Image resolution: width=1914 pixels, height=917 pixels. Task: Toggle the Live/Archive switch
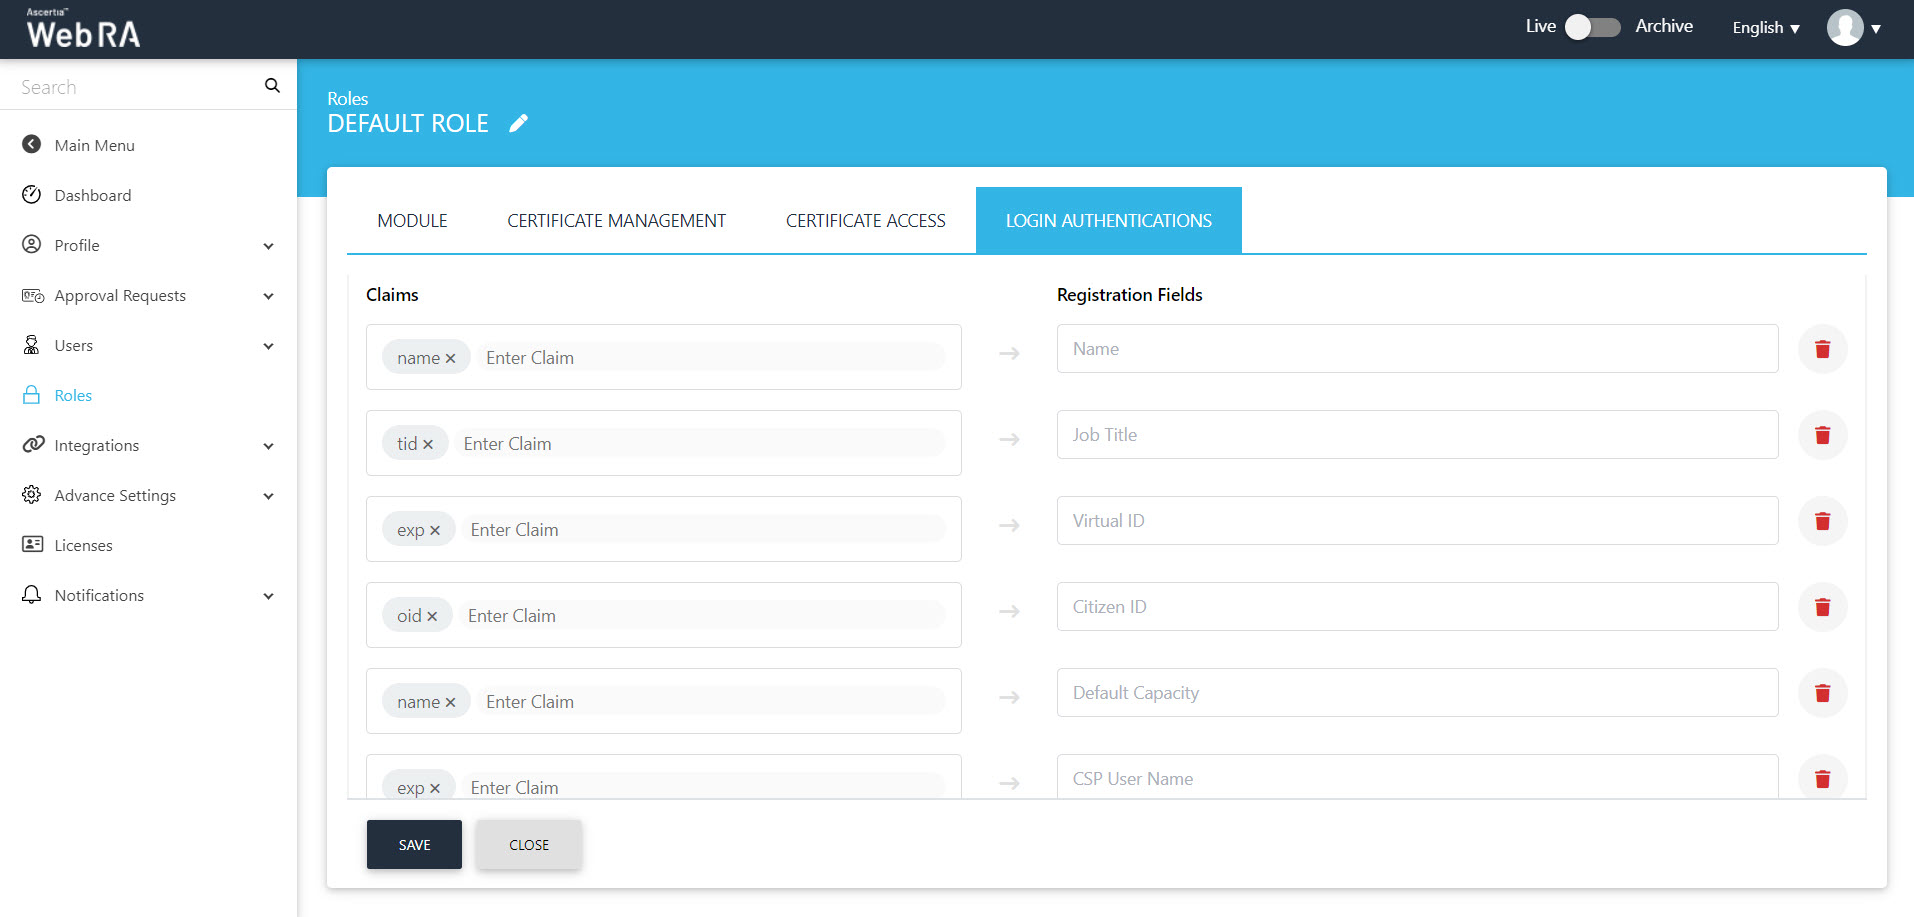[x=1592, y=27]
